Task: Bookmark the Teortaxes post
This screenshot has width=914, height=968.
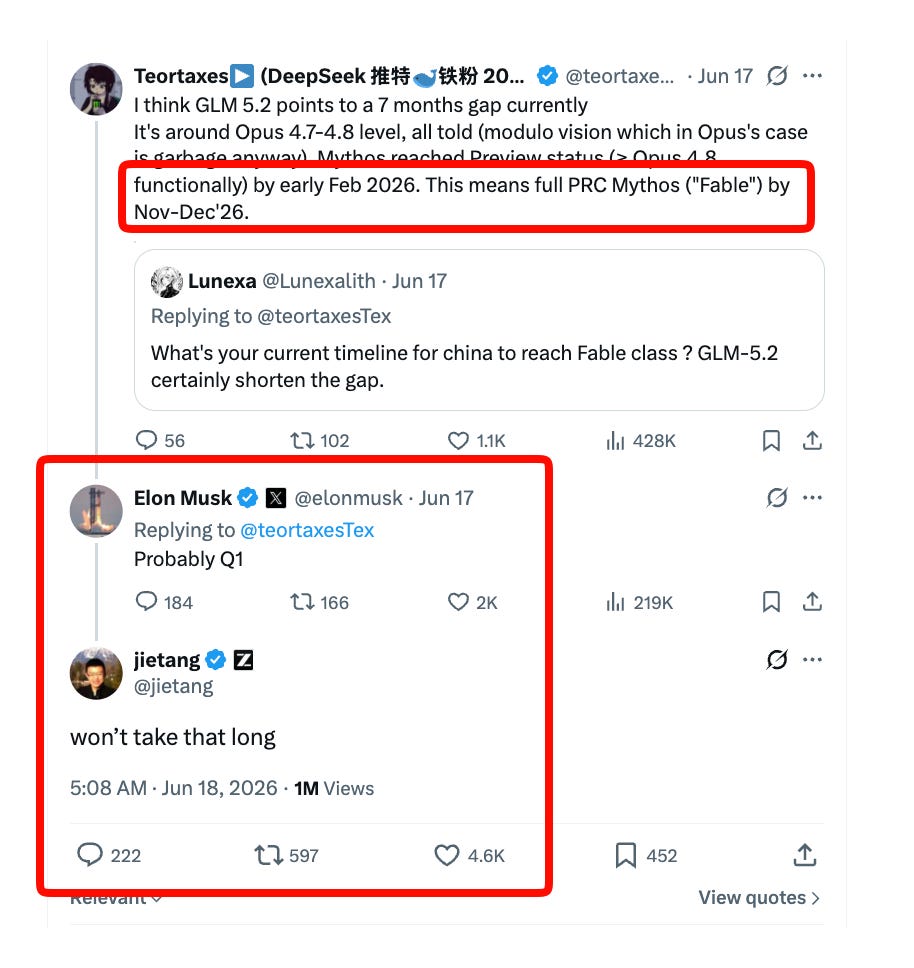Action: tap(771, 441)
